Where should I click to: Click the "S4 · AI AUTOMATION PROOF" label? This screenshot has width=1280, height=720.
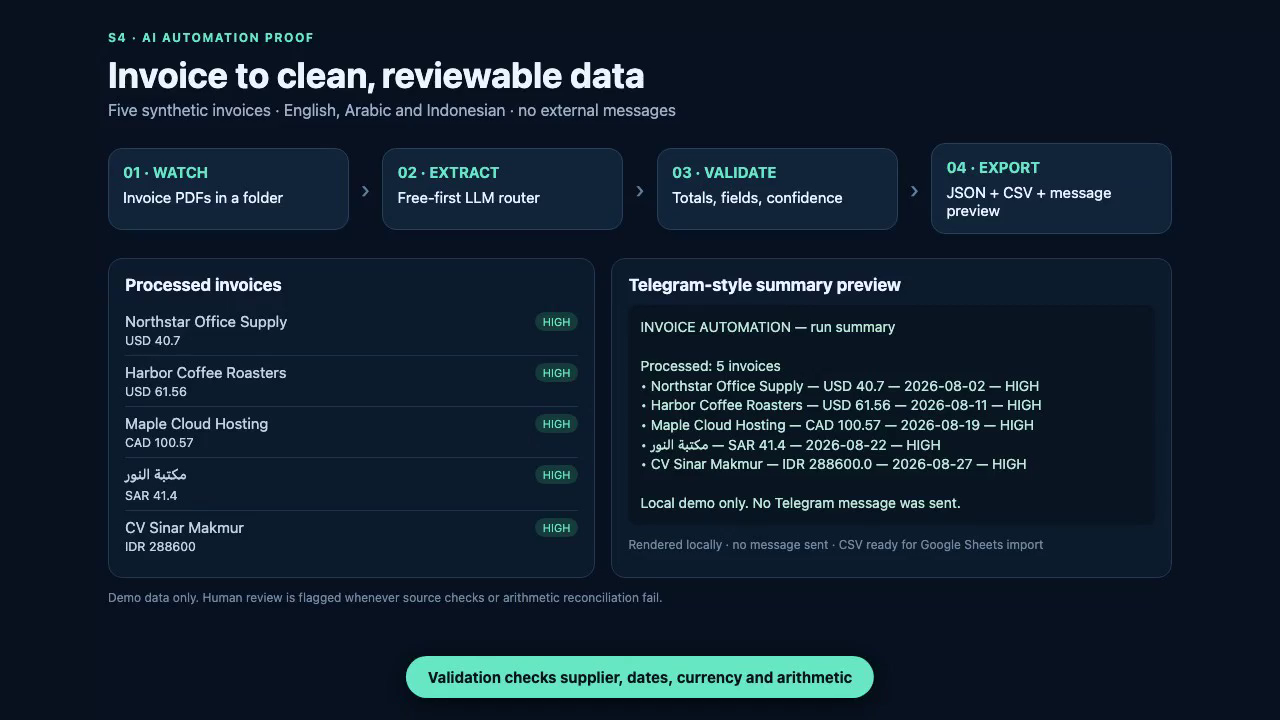pos(211,38)
